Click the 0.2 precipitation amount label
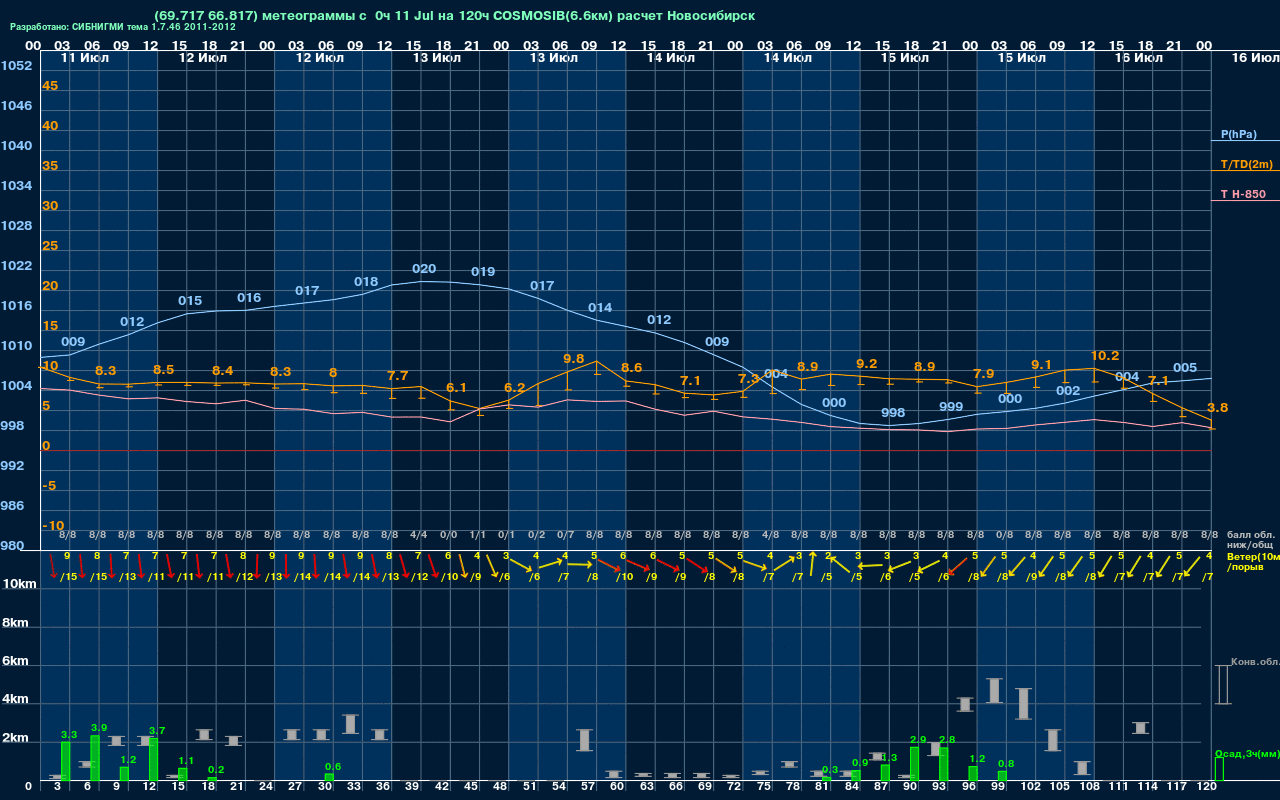1280x800 pixels. pyautogui.click(x=216, y=770)
